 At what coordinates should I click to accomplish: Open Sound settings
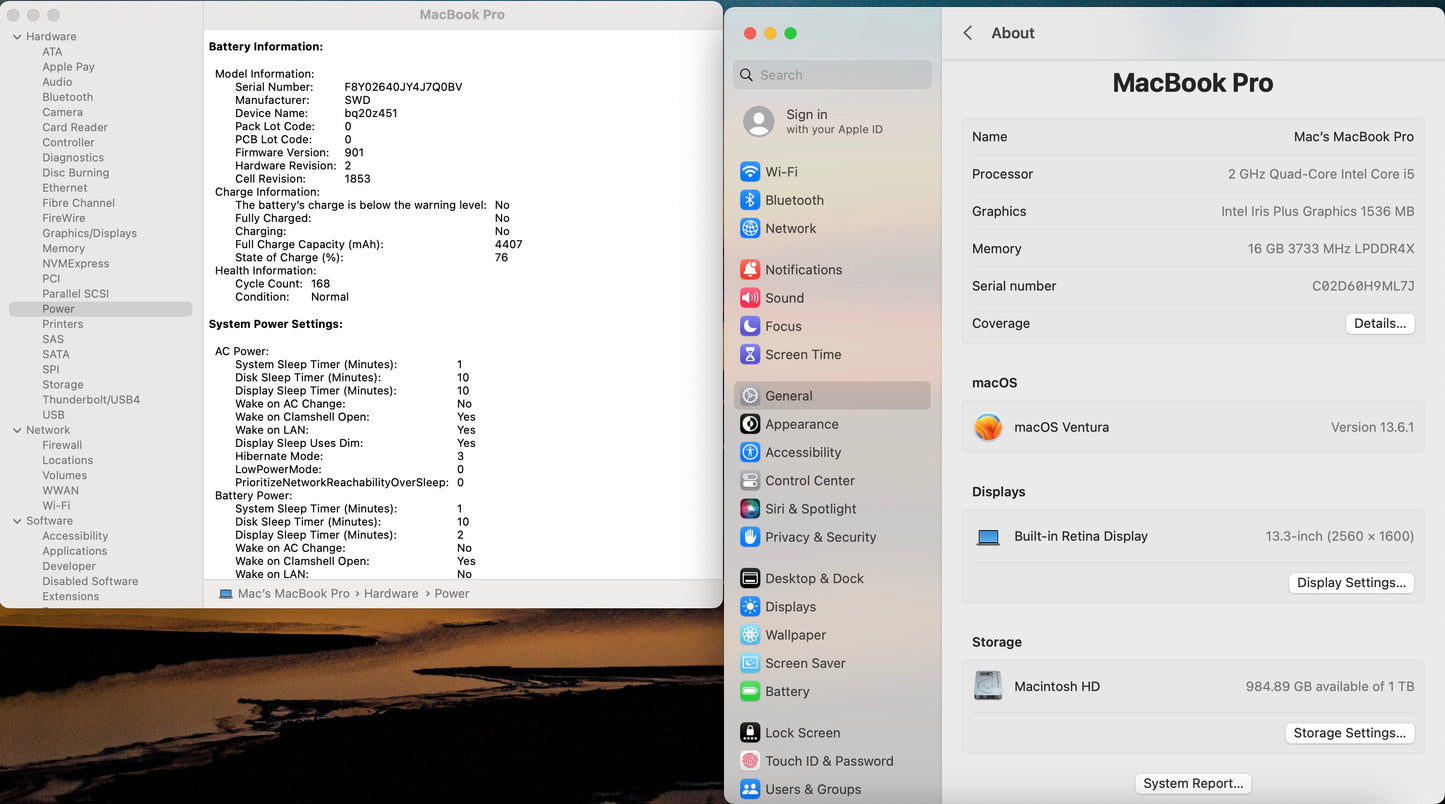point(784,297)
